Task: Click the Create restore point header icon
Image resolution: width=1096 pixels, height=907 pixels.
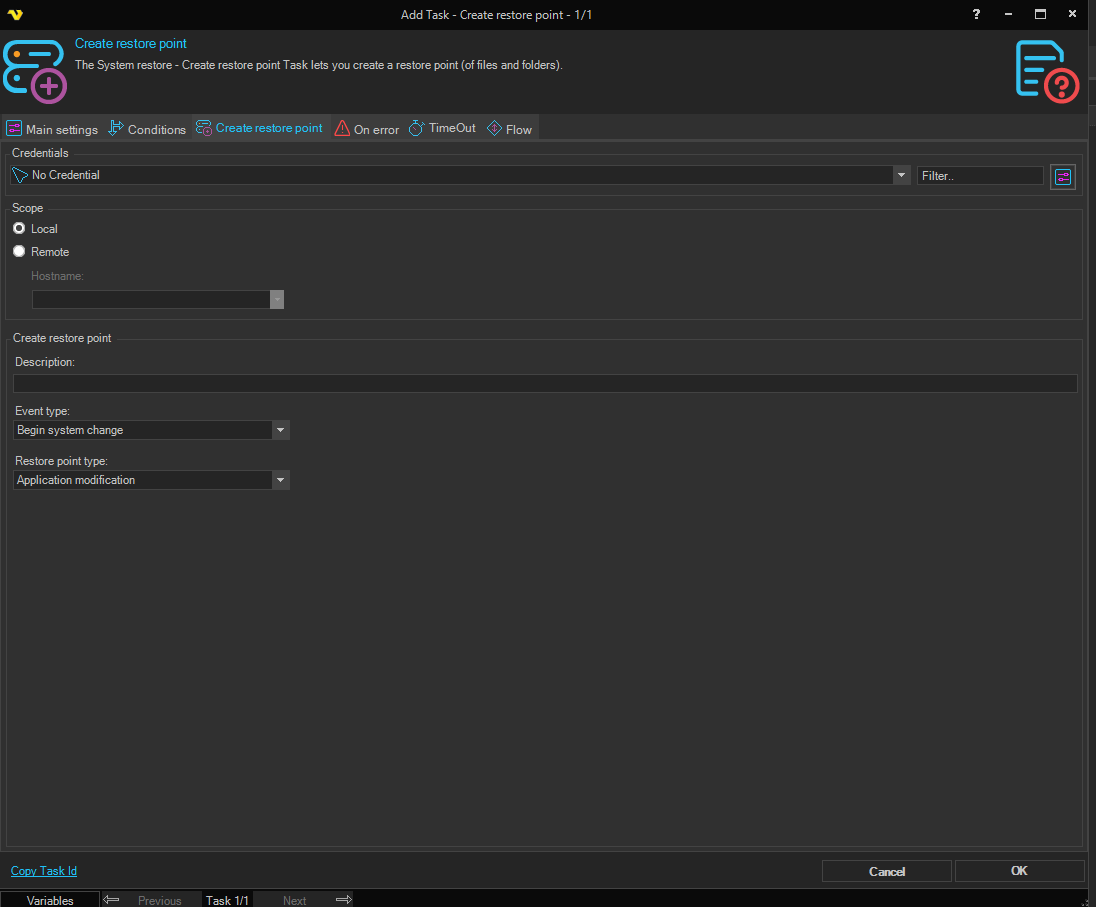Action: [35, 70]
